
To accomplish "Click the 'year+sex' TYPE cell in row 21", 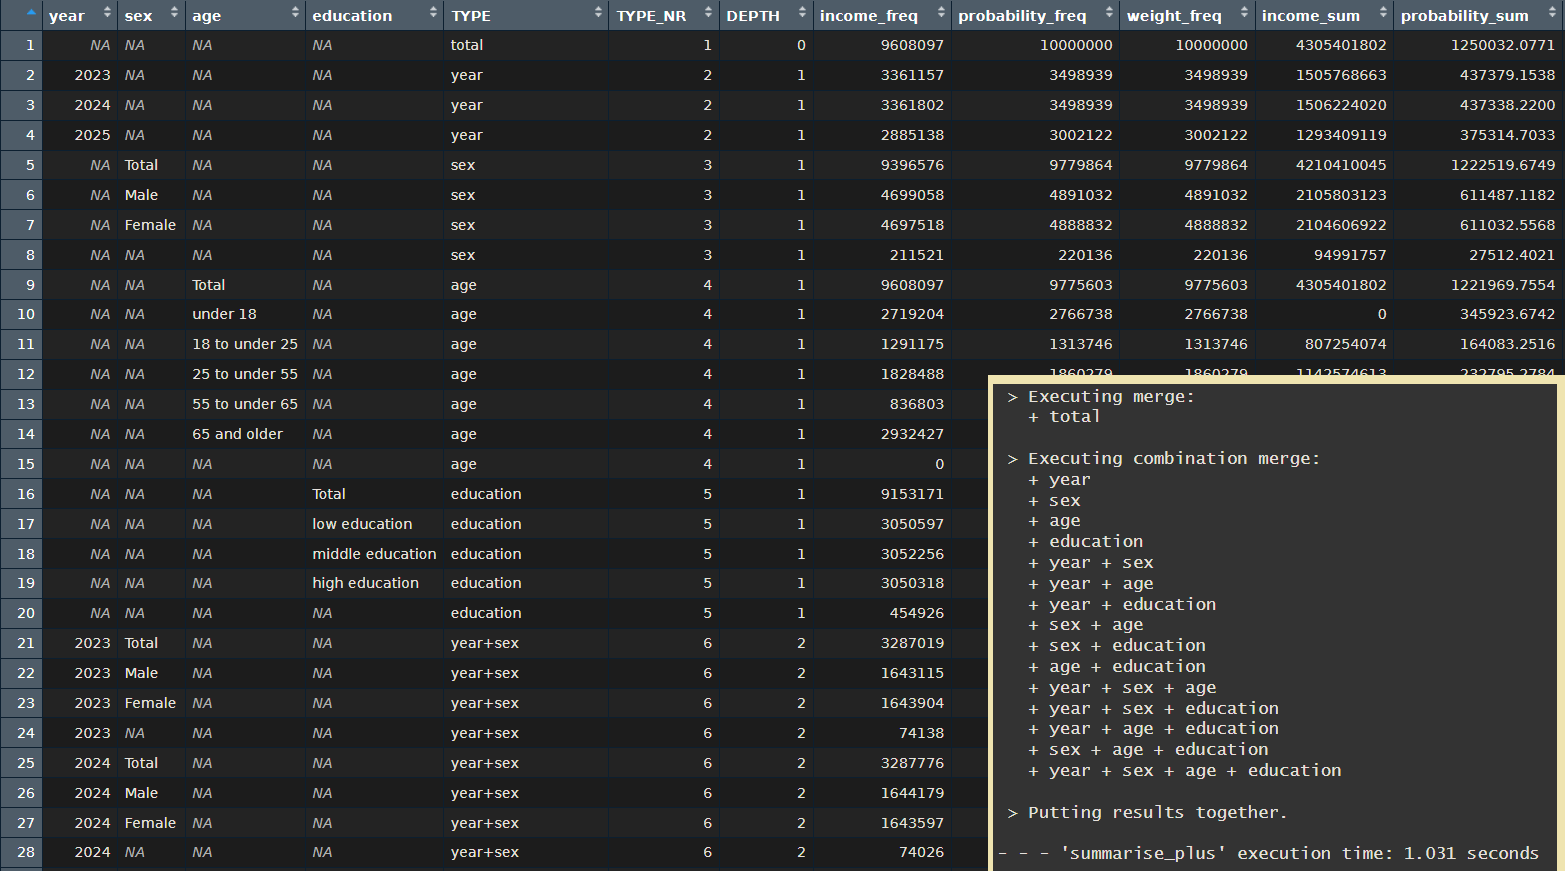I will click(x=485, y=643).
